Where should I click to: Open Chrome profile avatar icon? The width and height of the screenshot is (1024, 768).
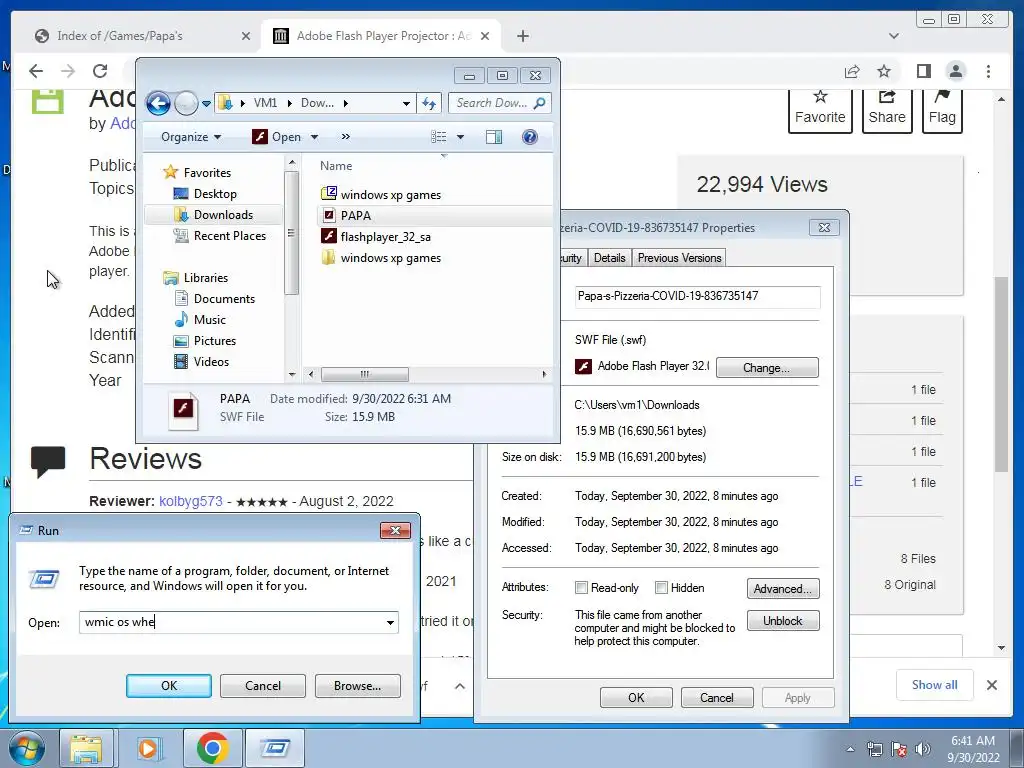point(955,71)
